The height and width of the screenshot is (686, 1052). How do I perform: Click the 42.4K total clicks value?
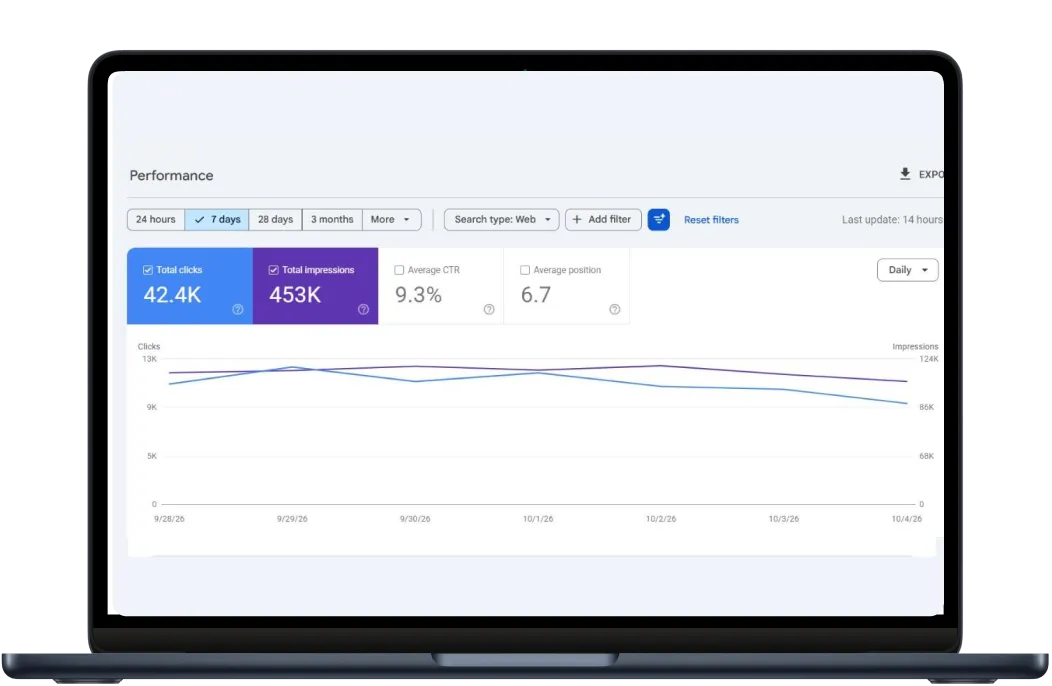pyautogui.click(x=172, y=295)
